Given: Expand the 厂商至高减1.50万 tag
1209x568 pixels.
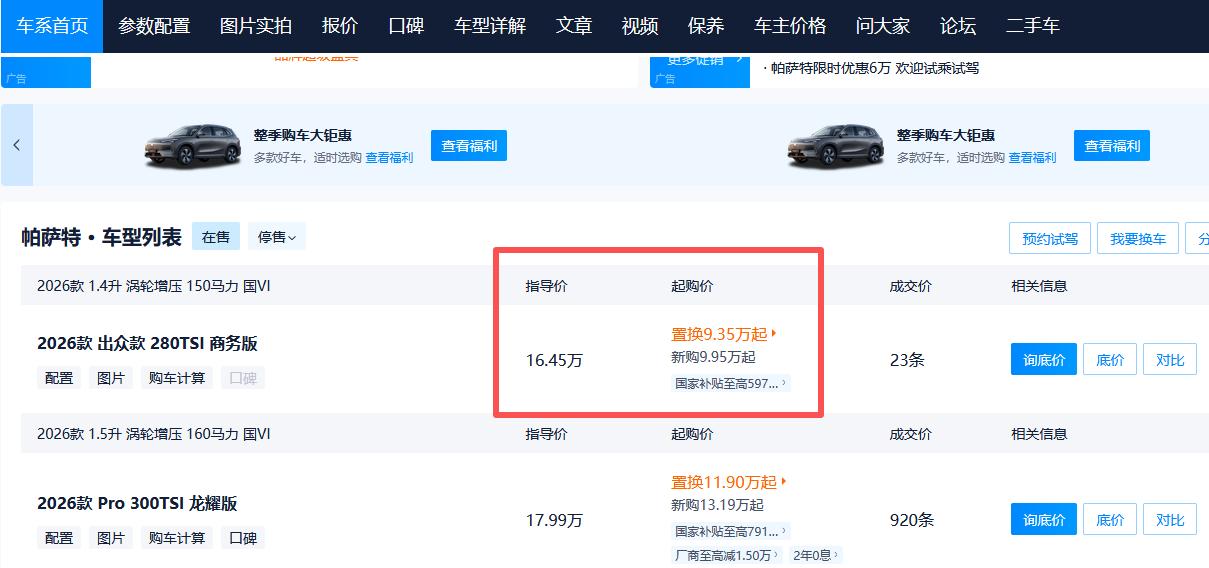Looking at the screenshot, I should point(727,555).
